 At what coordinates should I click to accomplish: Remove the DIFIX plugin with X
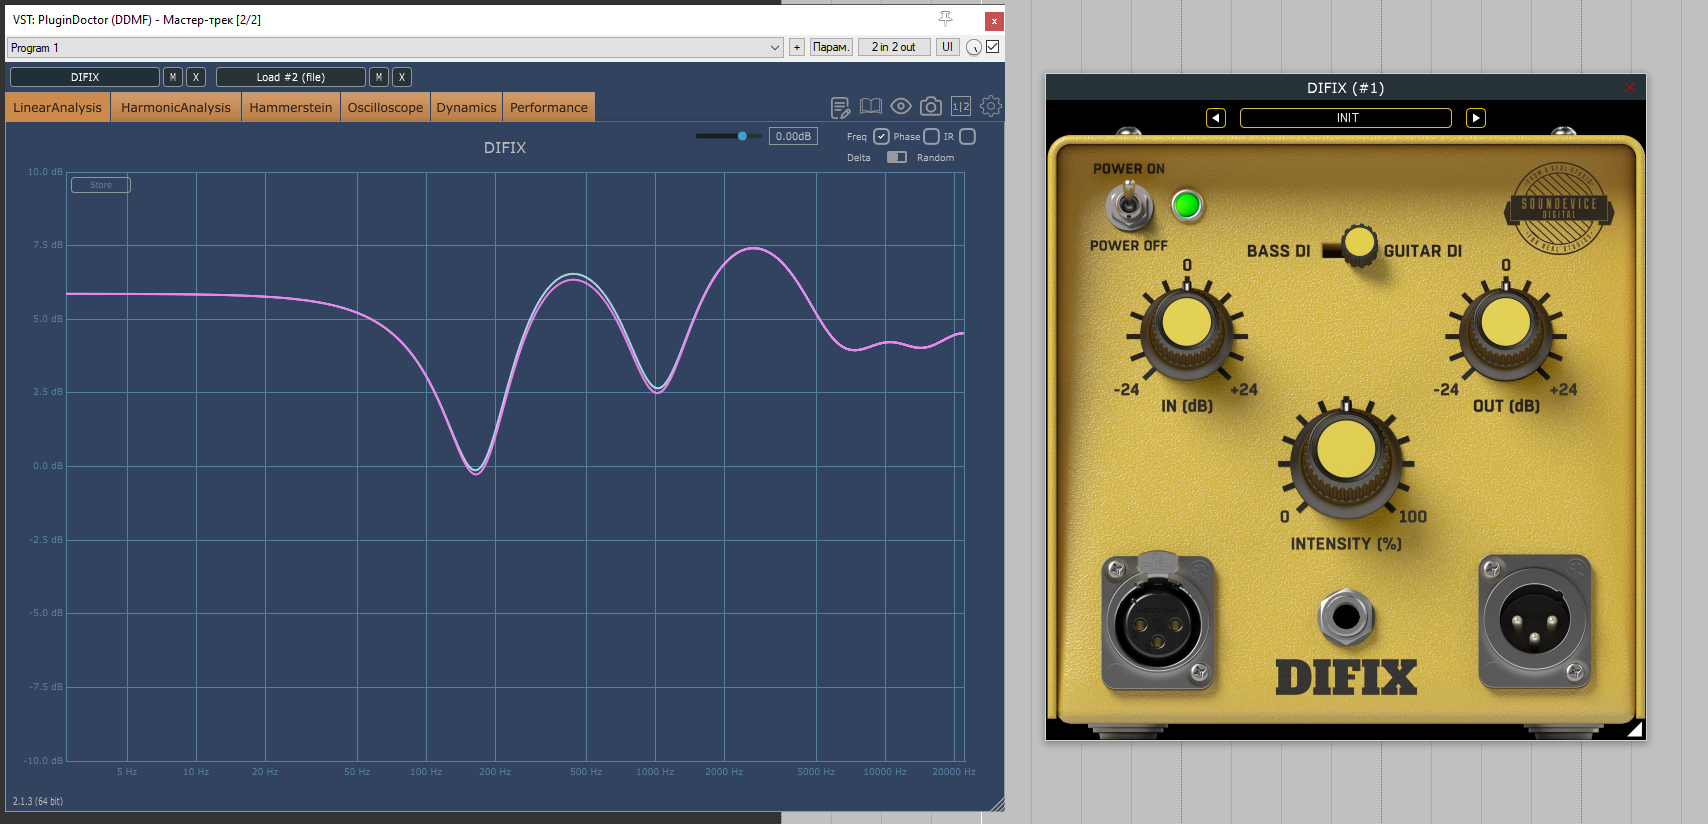click(x=196, y=77)
